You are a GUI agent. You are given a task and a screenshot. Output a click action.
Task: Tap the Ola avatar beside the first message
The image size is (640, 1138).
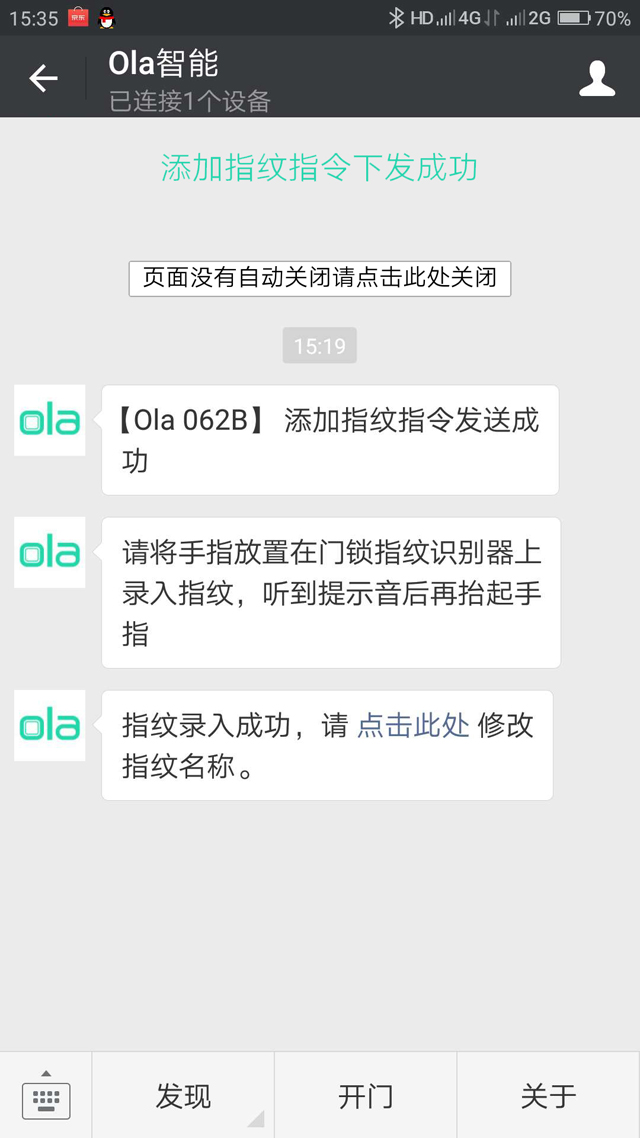tap(49, 420)
